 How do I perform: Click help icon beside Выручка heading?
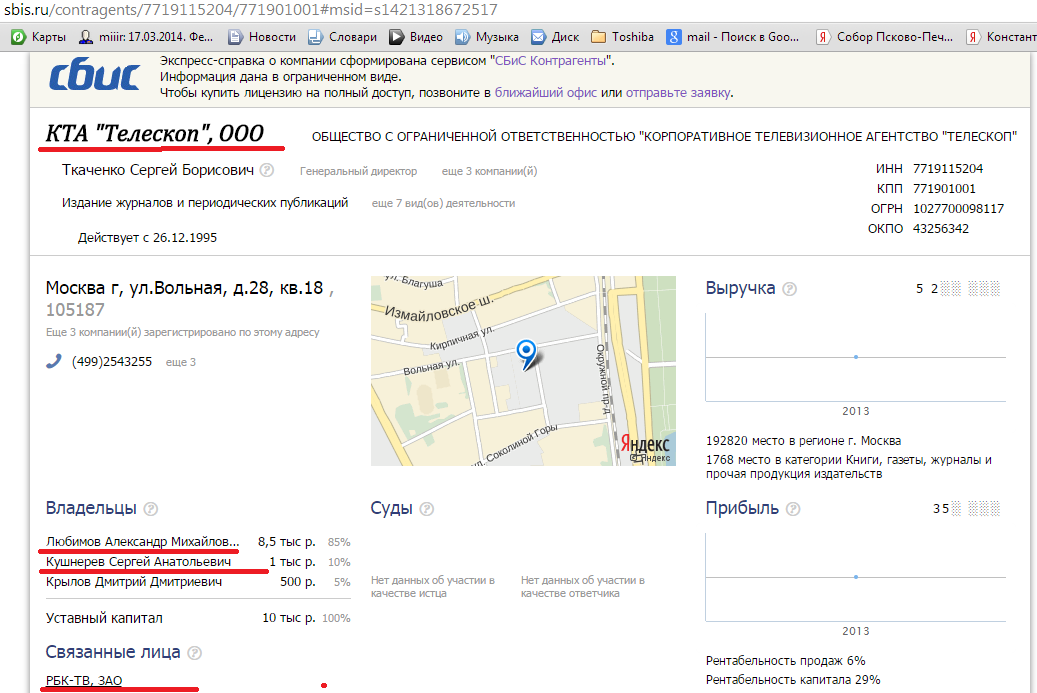click(x=790, y=289)
